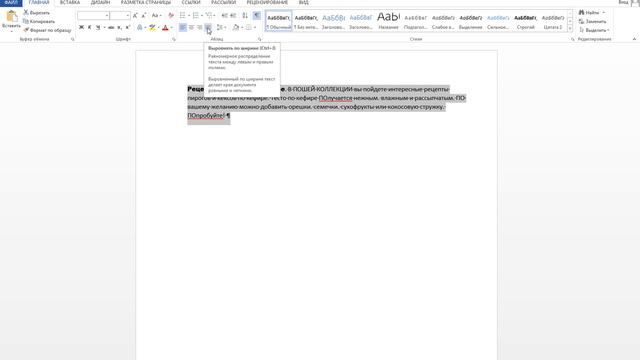Image resolution: width=640 pixels, height=360 pixels.
Task: Collapse the ribbon with the arrow
Action: pos(634,39)
